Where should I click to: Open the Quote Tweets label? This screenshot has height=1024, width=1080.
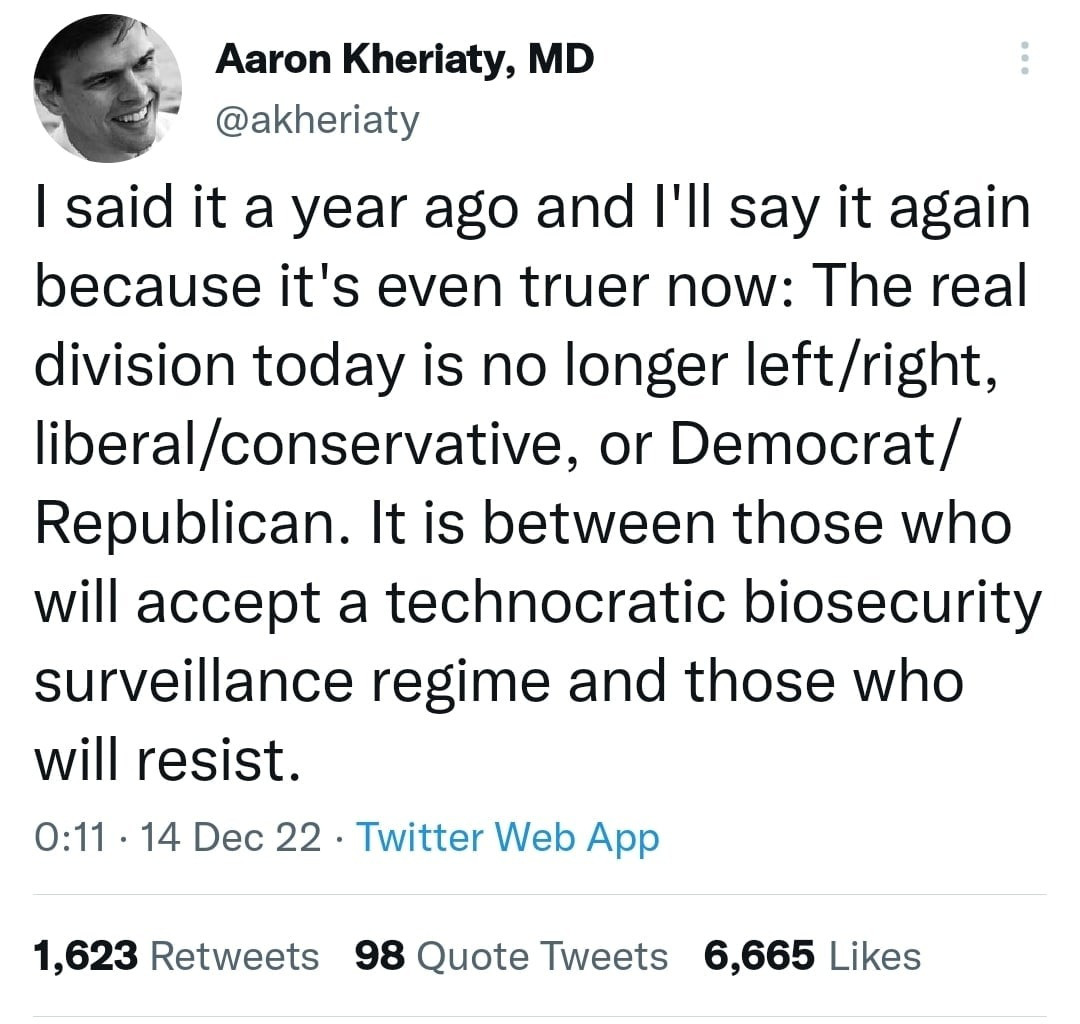[541, 956]
